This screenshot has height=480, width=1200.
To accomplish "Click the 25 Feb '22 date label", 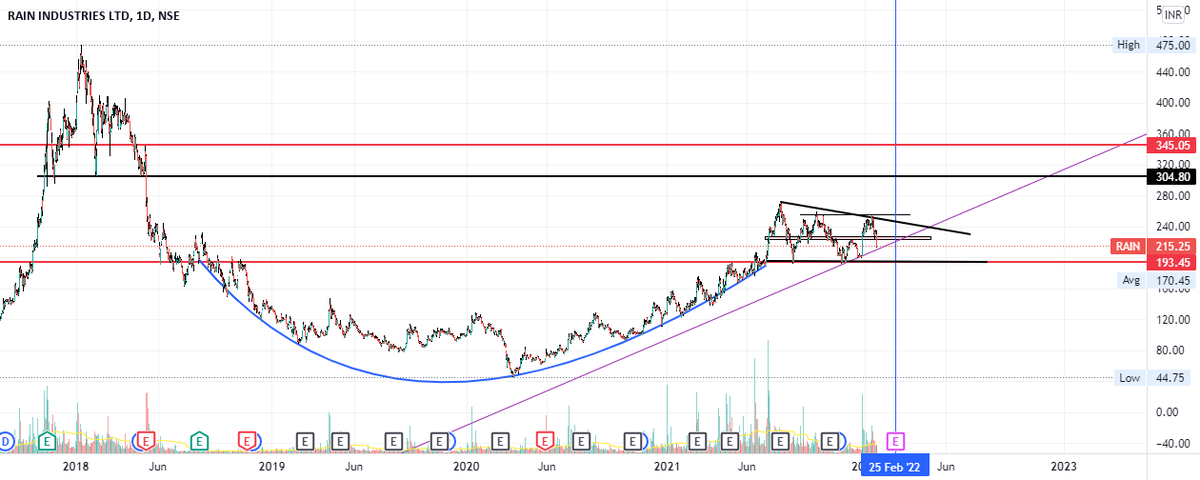I will point(895,466).
